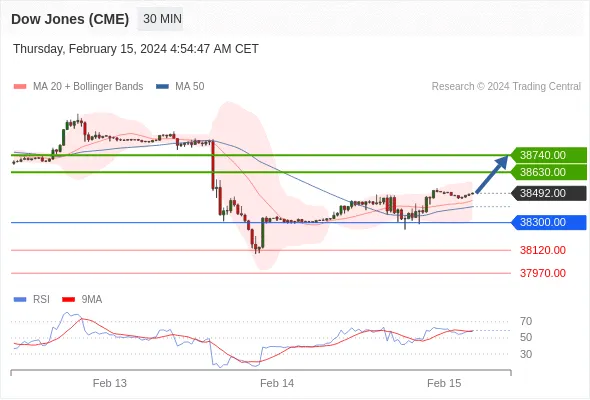
Task: Select the 38740.00 green target label
Action: (548, 155)
